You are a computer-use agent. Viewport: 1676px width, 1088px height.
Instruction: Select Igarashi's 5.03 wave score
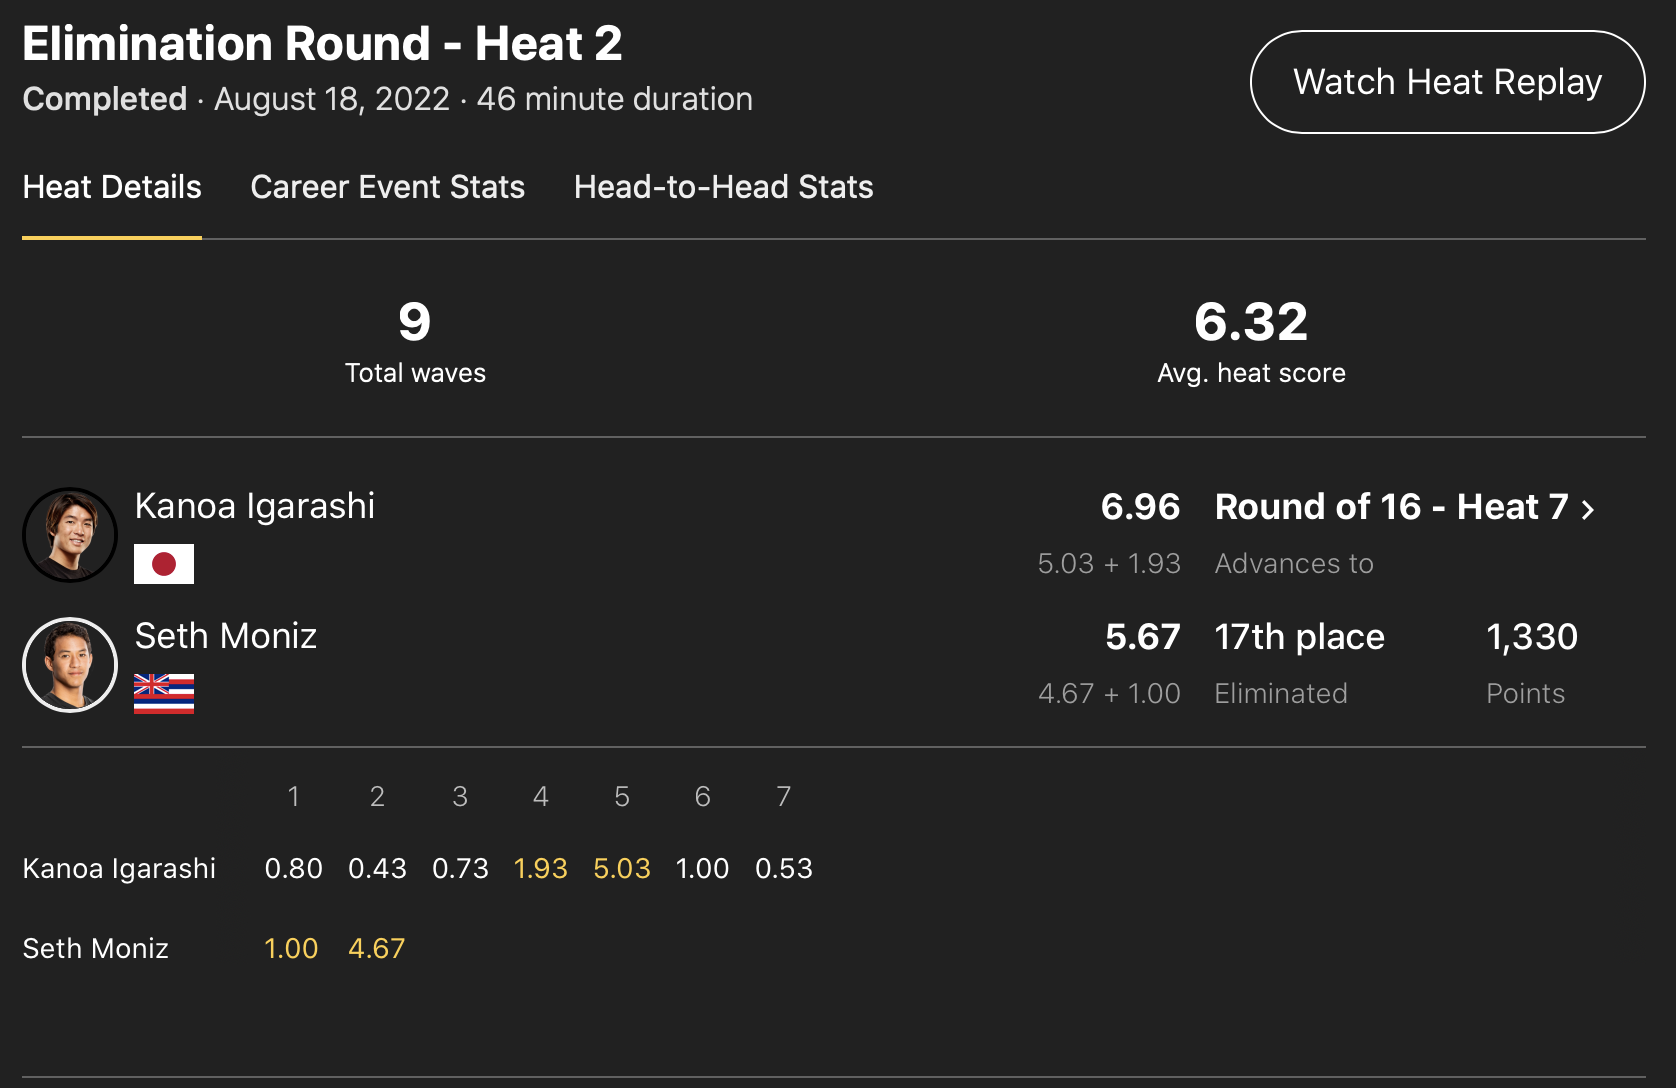[x=621, y=868]
